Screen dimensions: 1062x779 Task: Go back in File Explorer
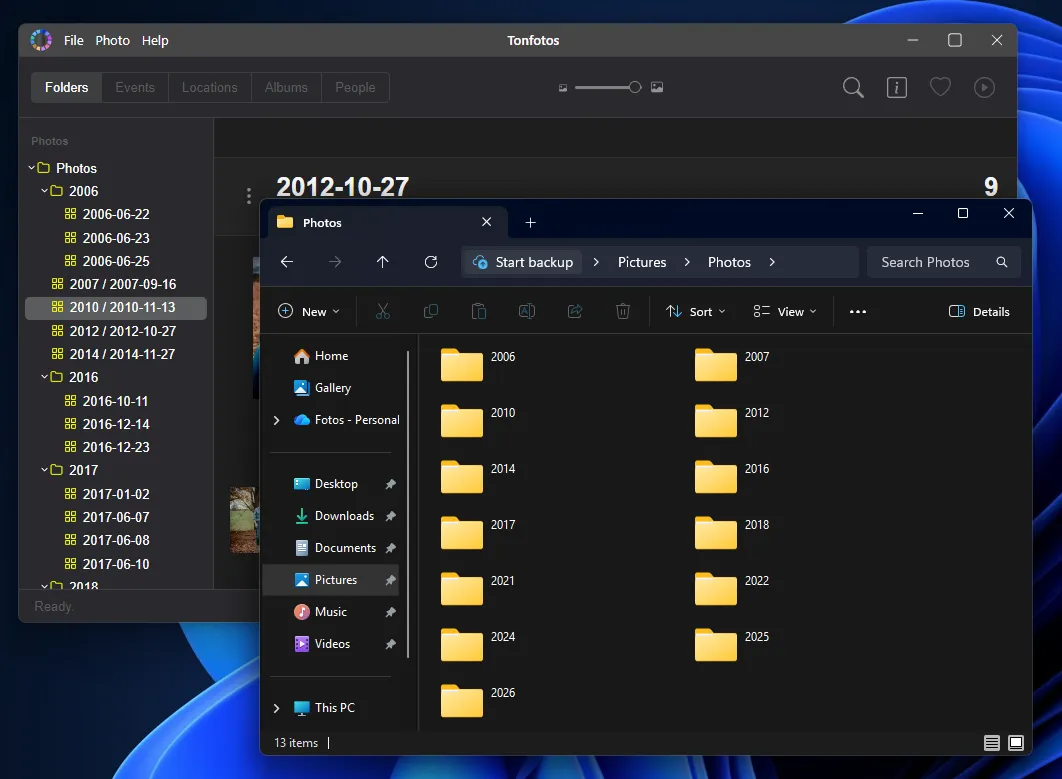(286, 262)
